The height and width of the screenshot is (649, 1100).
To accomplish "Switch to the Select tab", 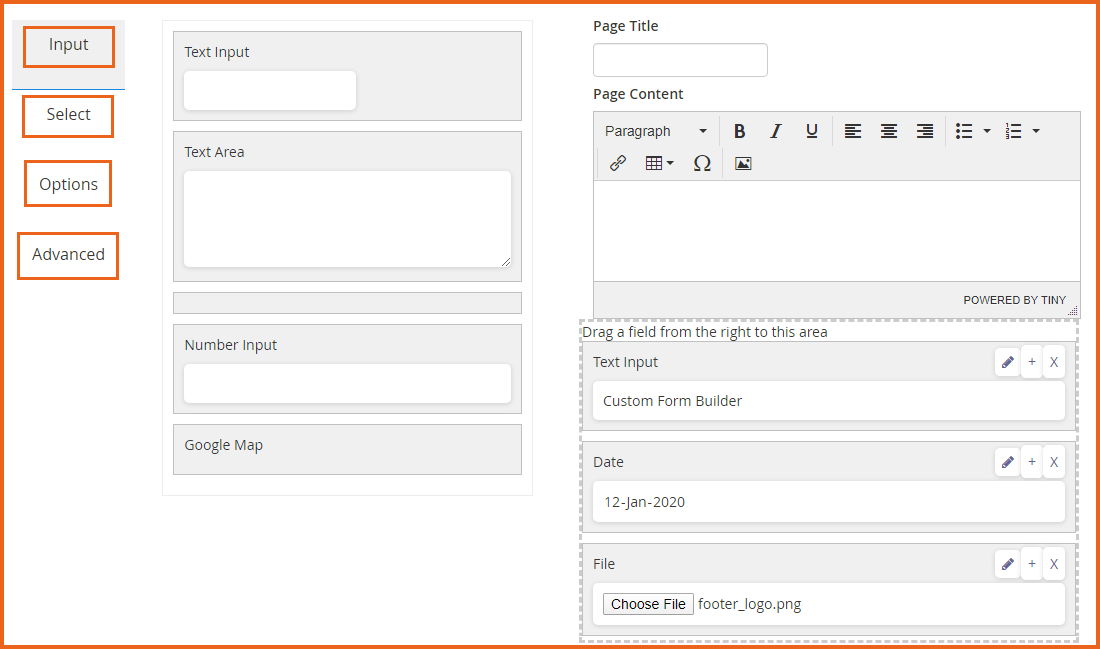I will [68, 115].
